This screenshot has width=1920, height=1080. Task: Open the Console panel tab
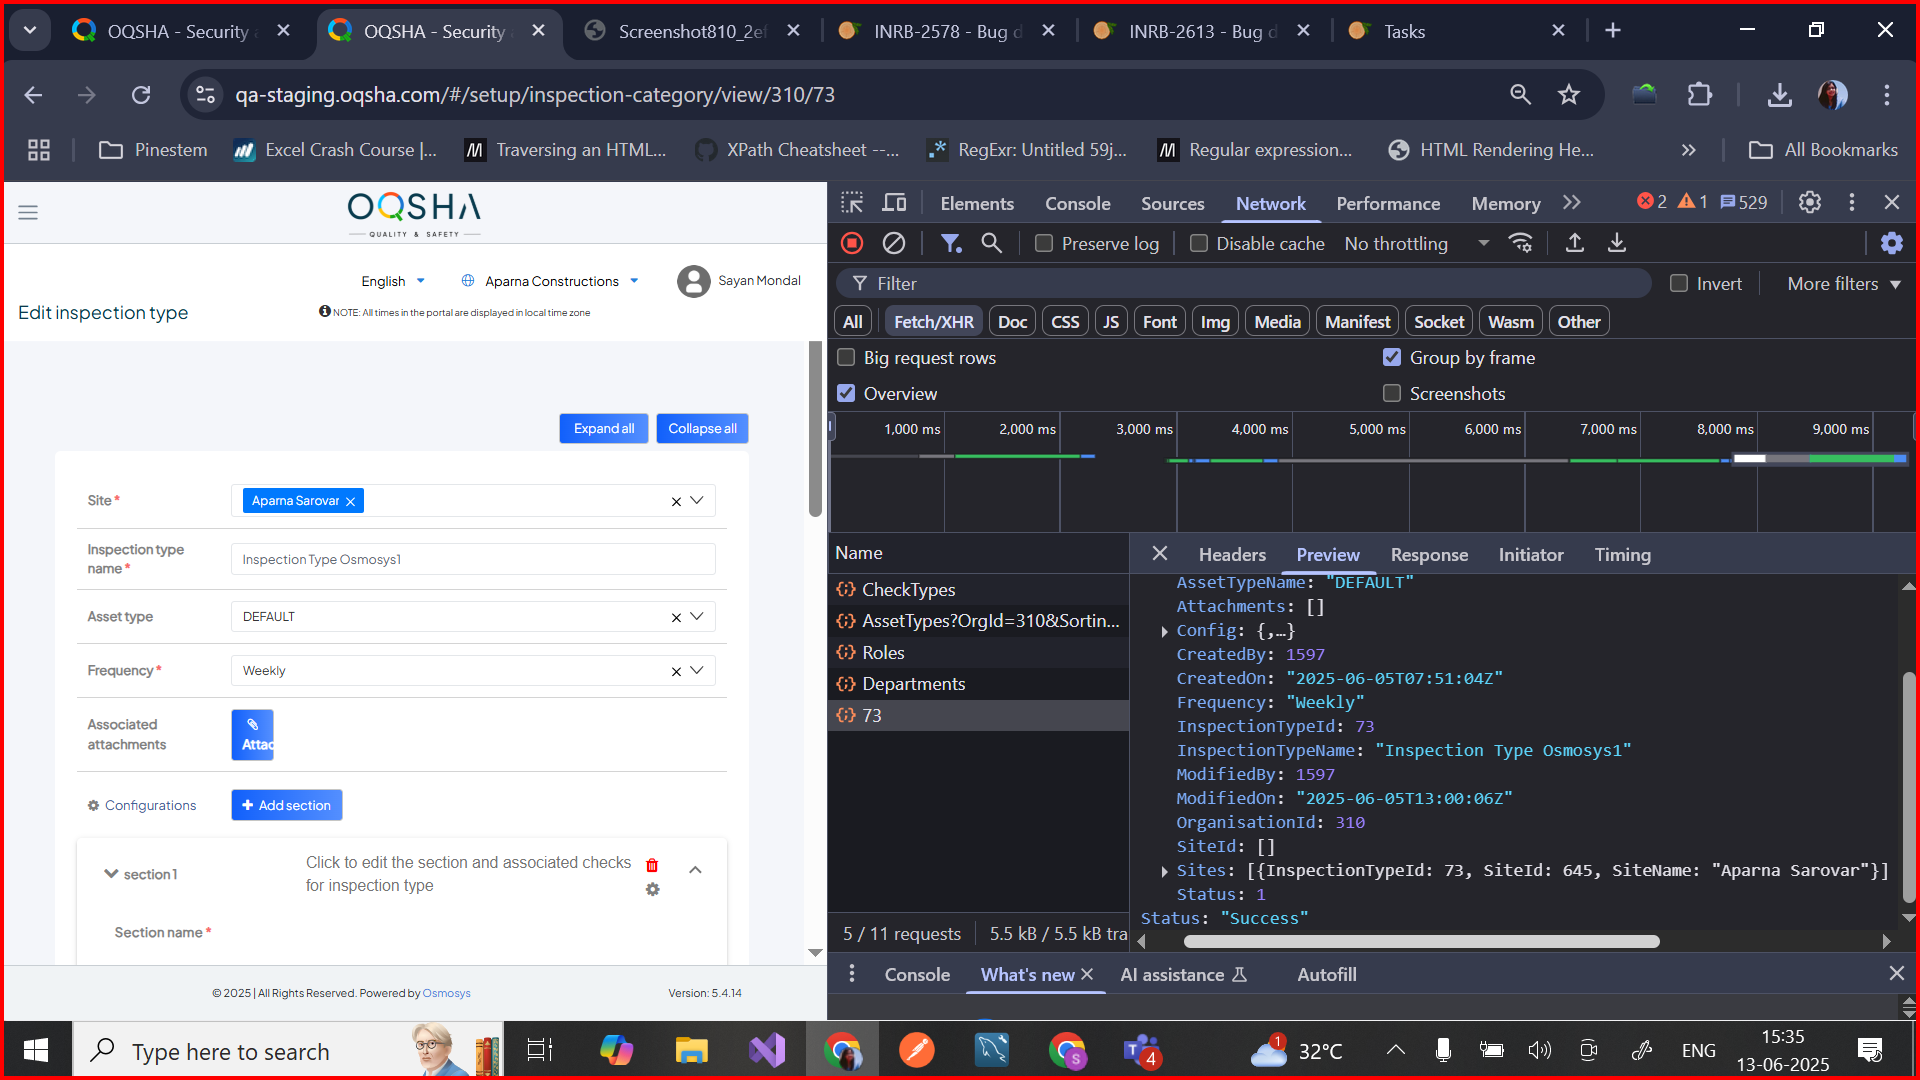coord(1077,203)
